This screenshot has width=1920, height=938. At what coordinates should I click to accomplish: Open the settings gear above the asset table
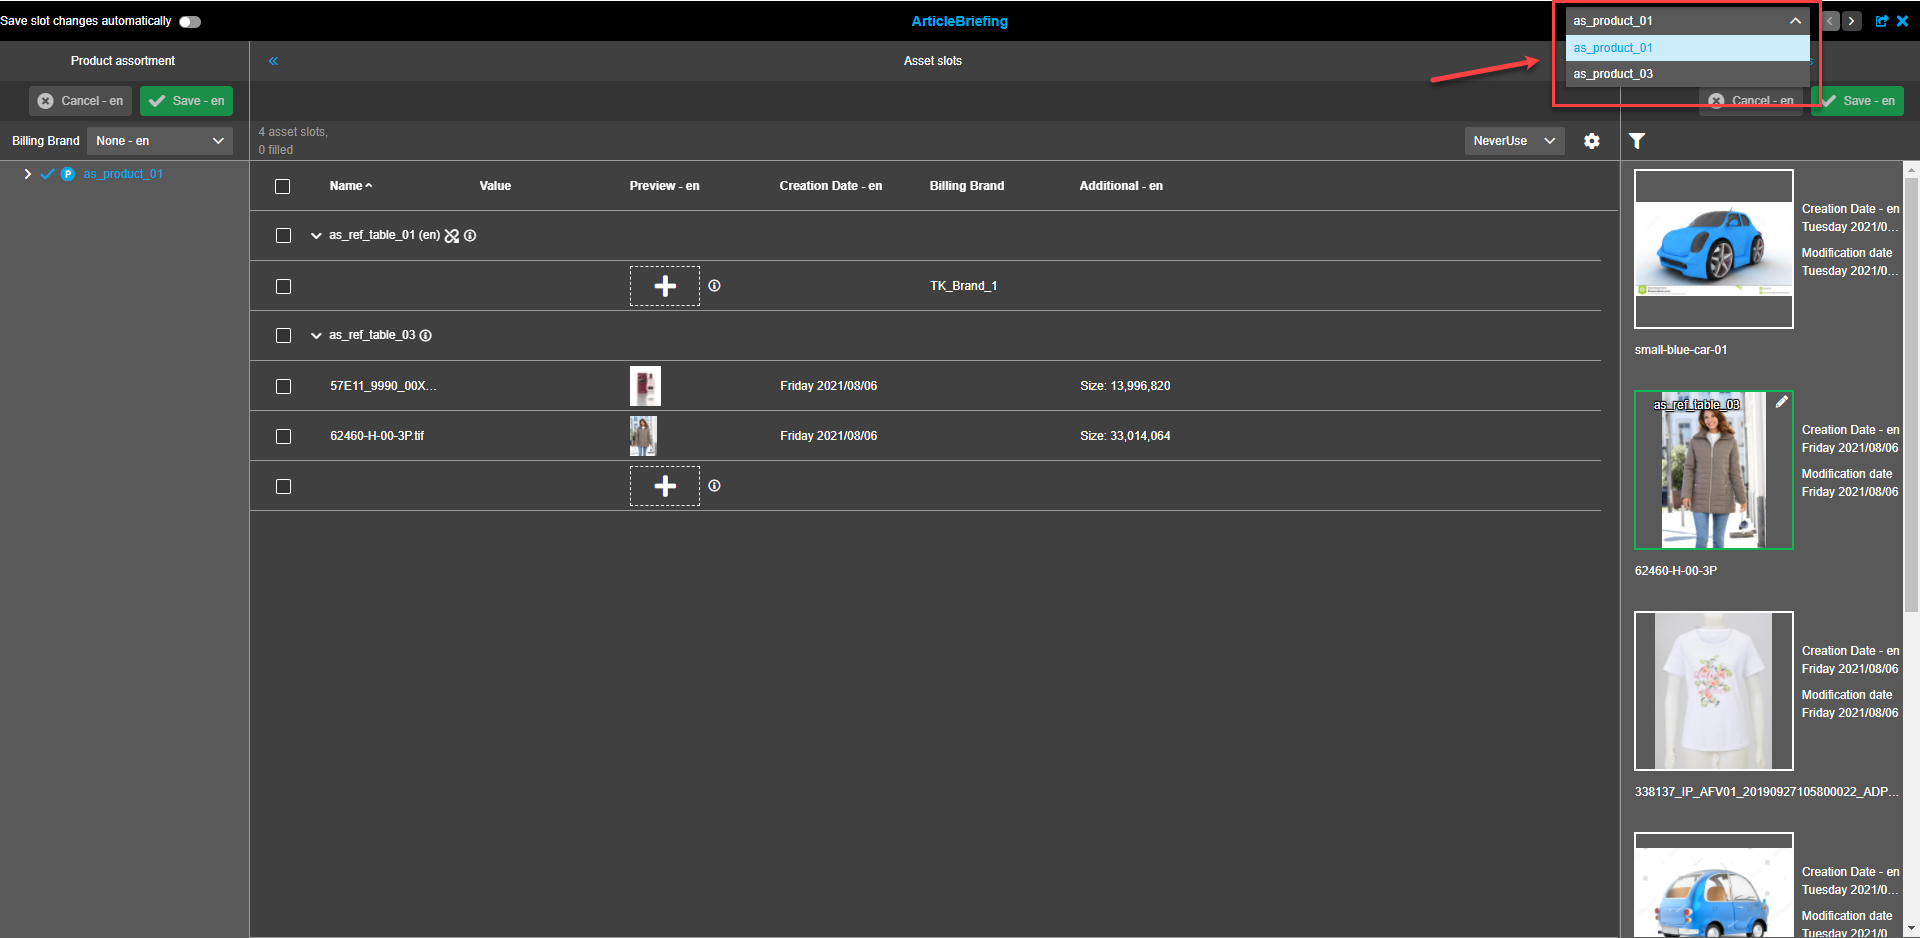1592,141
